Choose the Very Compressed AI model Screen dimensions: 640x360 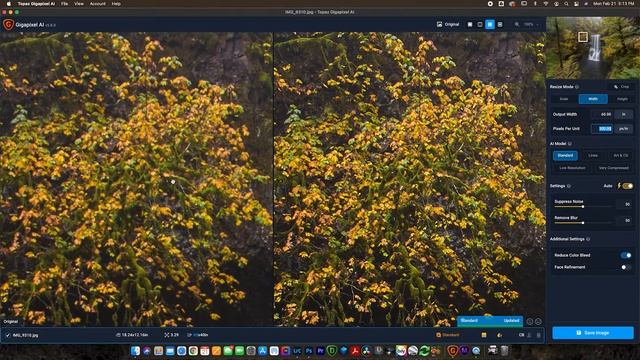(613, 168)
